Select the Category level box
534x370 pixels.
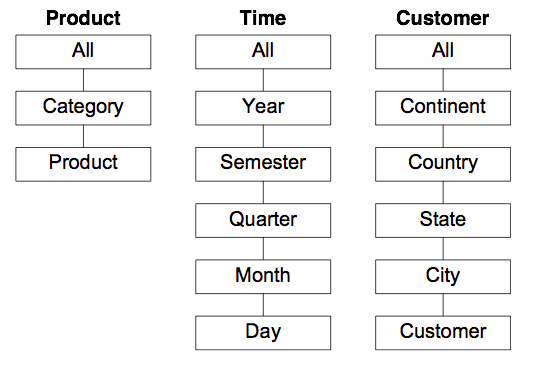(83, 108)
